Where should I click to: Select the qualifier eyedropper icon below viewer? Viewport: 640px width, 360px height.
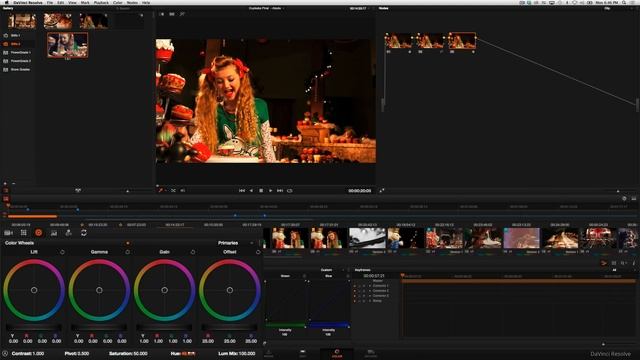pyautogui.click(x=161, y=190)
